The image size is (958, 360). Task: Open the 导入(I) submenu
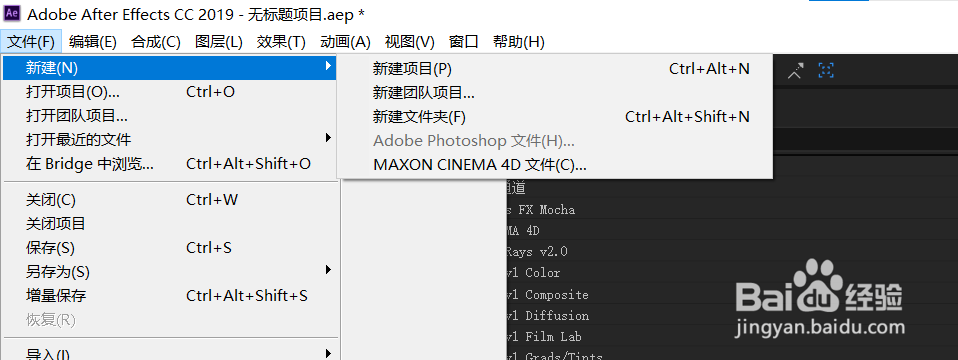pyautogui.click(x=329, y=353)
